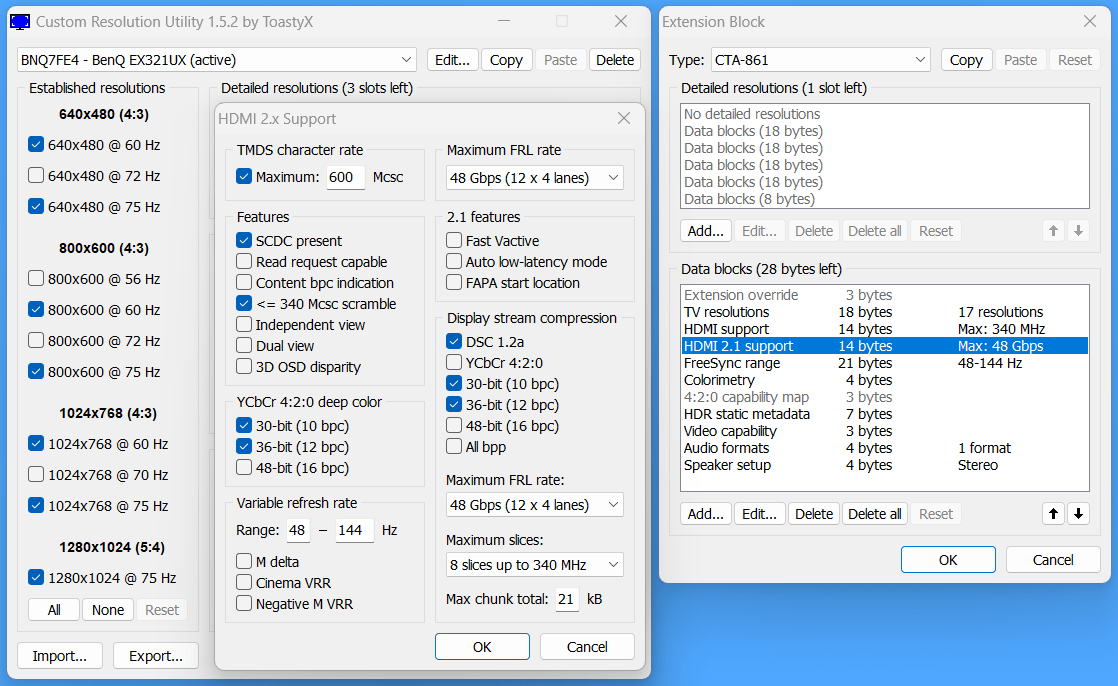Click Export... button in CRU window
Image resolution: width=1118 pixels, height=686 pixels.
[155, 656]
